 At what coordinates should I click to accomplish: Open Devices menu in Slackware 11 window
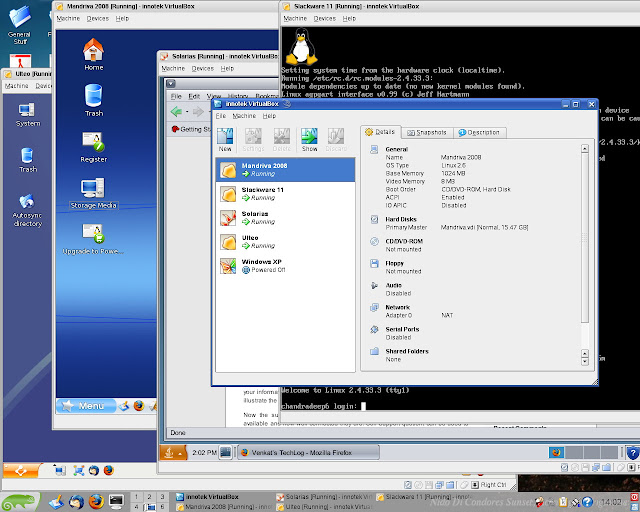(324, 18)
